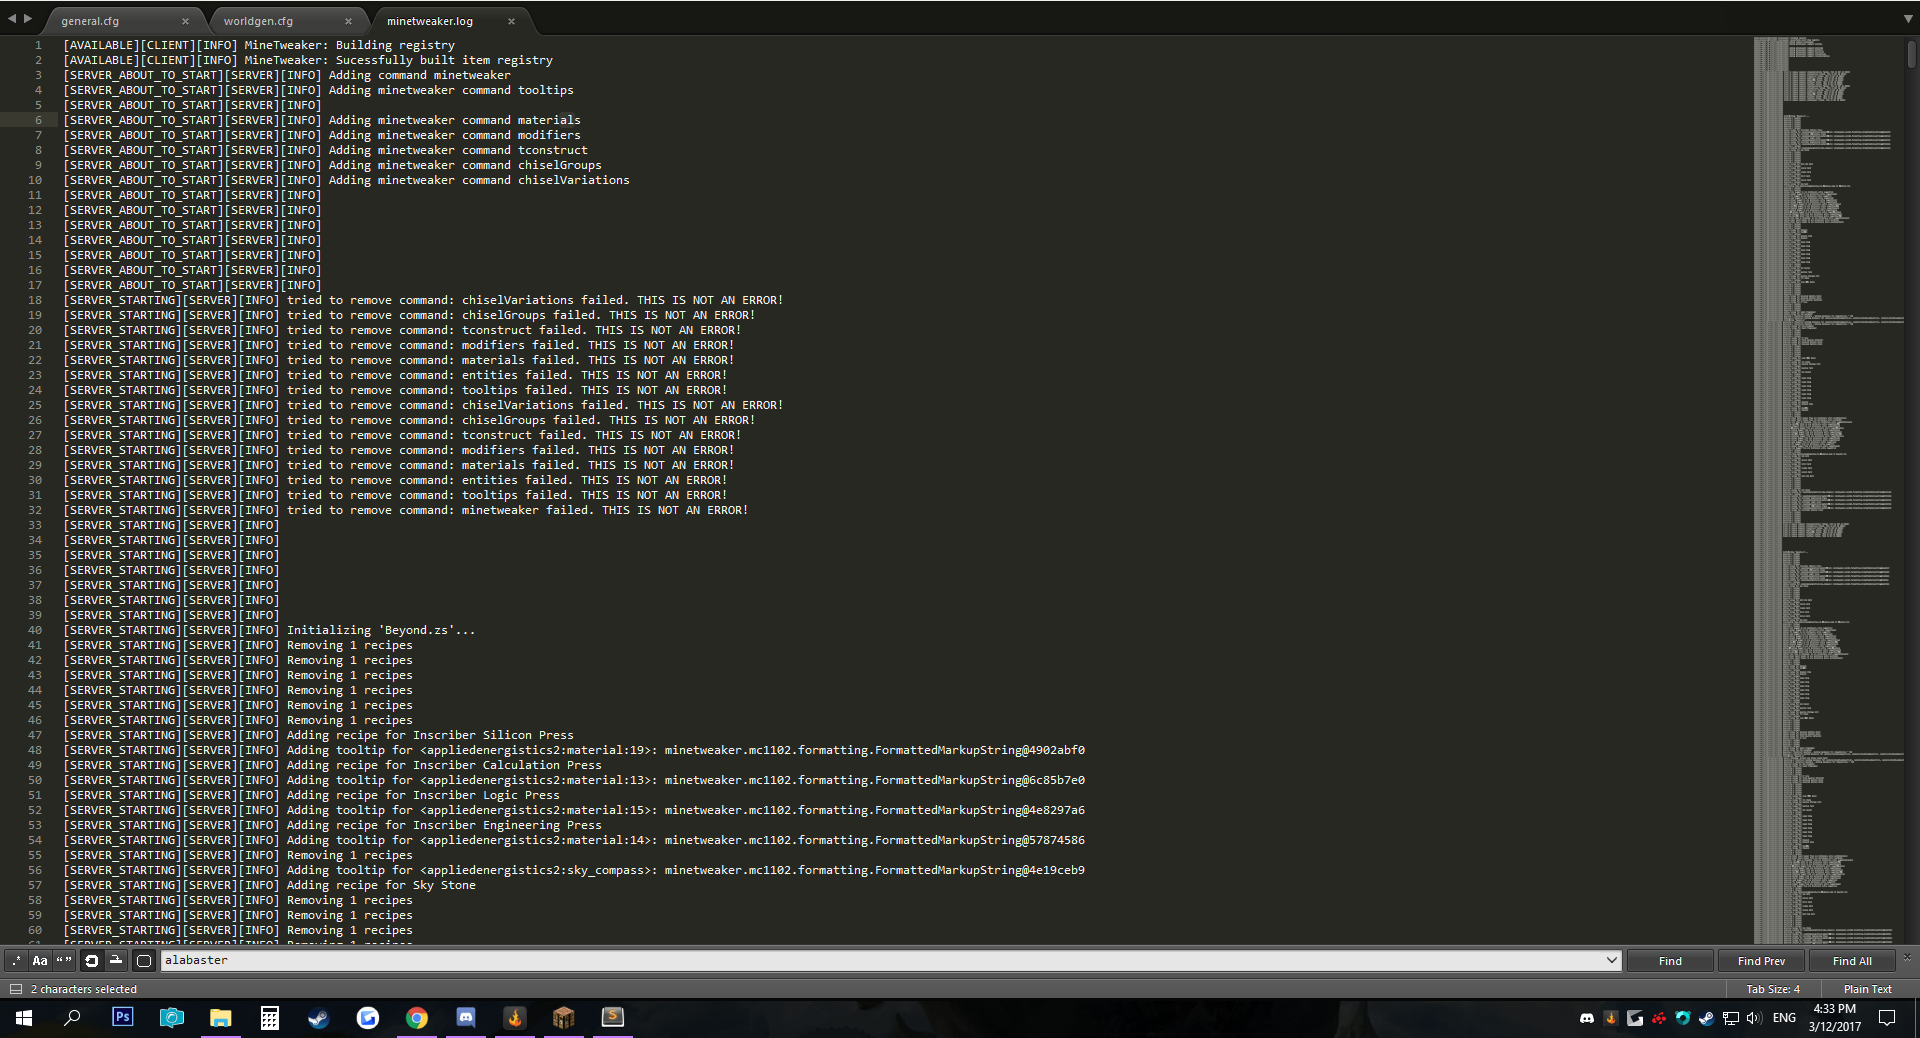Open the Windows Start menu
Viewport: 1920px width, 1038px height.
[24, 1018]
